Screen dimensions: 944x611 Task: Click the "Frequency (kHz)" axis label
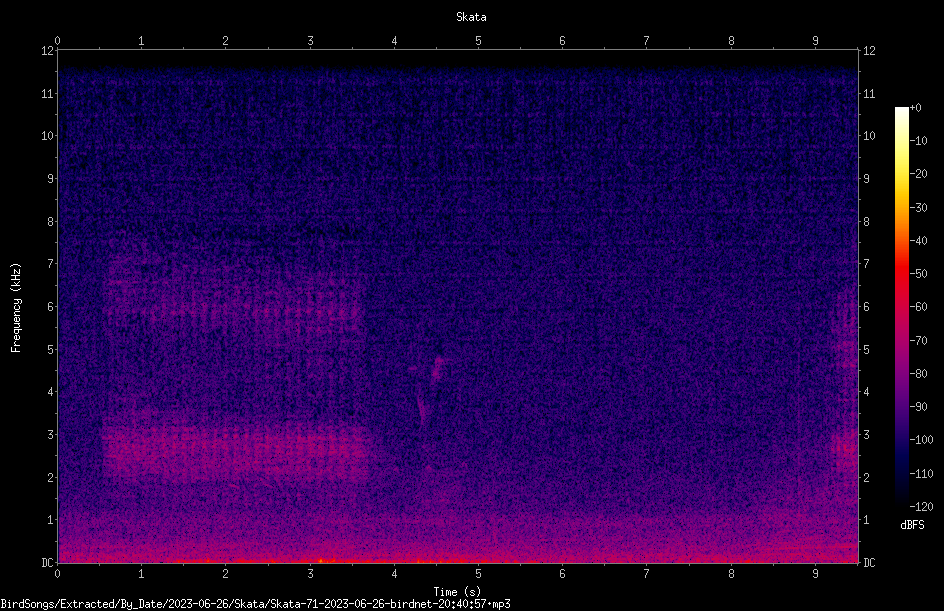tap(16, 308)
